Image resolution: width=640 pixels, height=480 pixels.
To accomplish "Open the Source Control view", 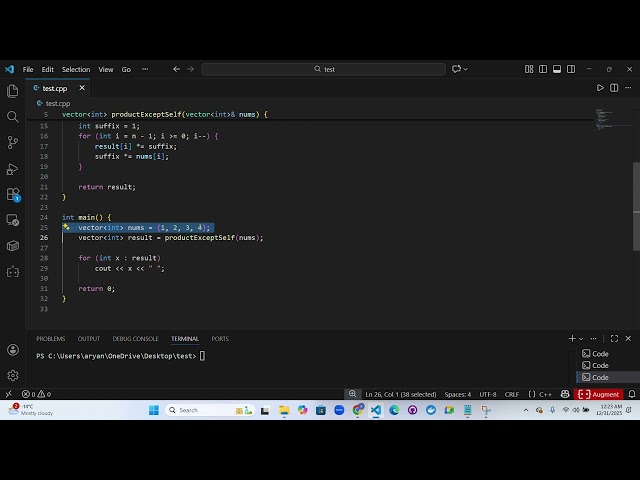I will click(13, 143).
